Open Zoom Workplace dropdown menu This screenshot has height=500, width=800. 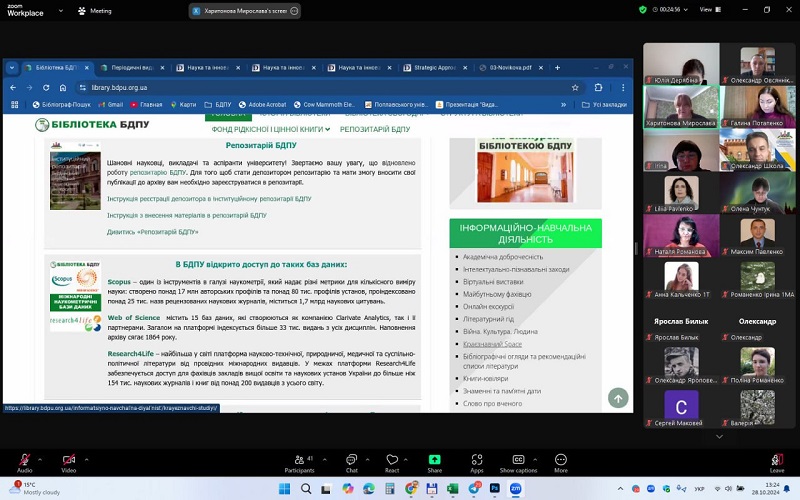(x=61, y=10)
